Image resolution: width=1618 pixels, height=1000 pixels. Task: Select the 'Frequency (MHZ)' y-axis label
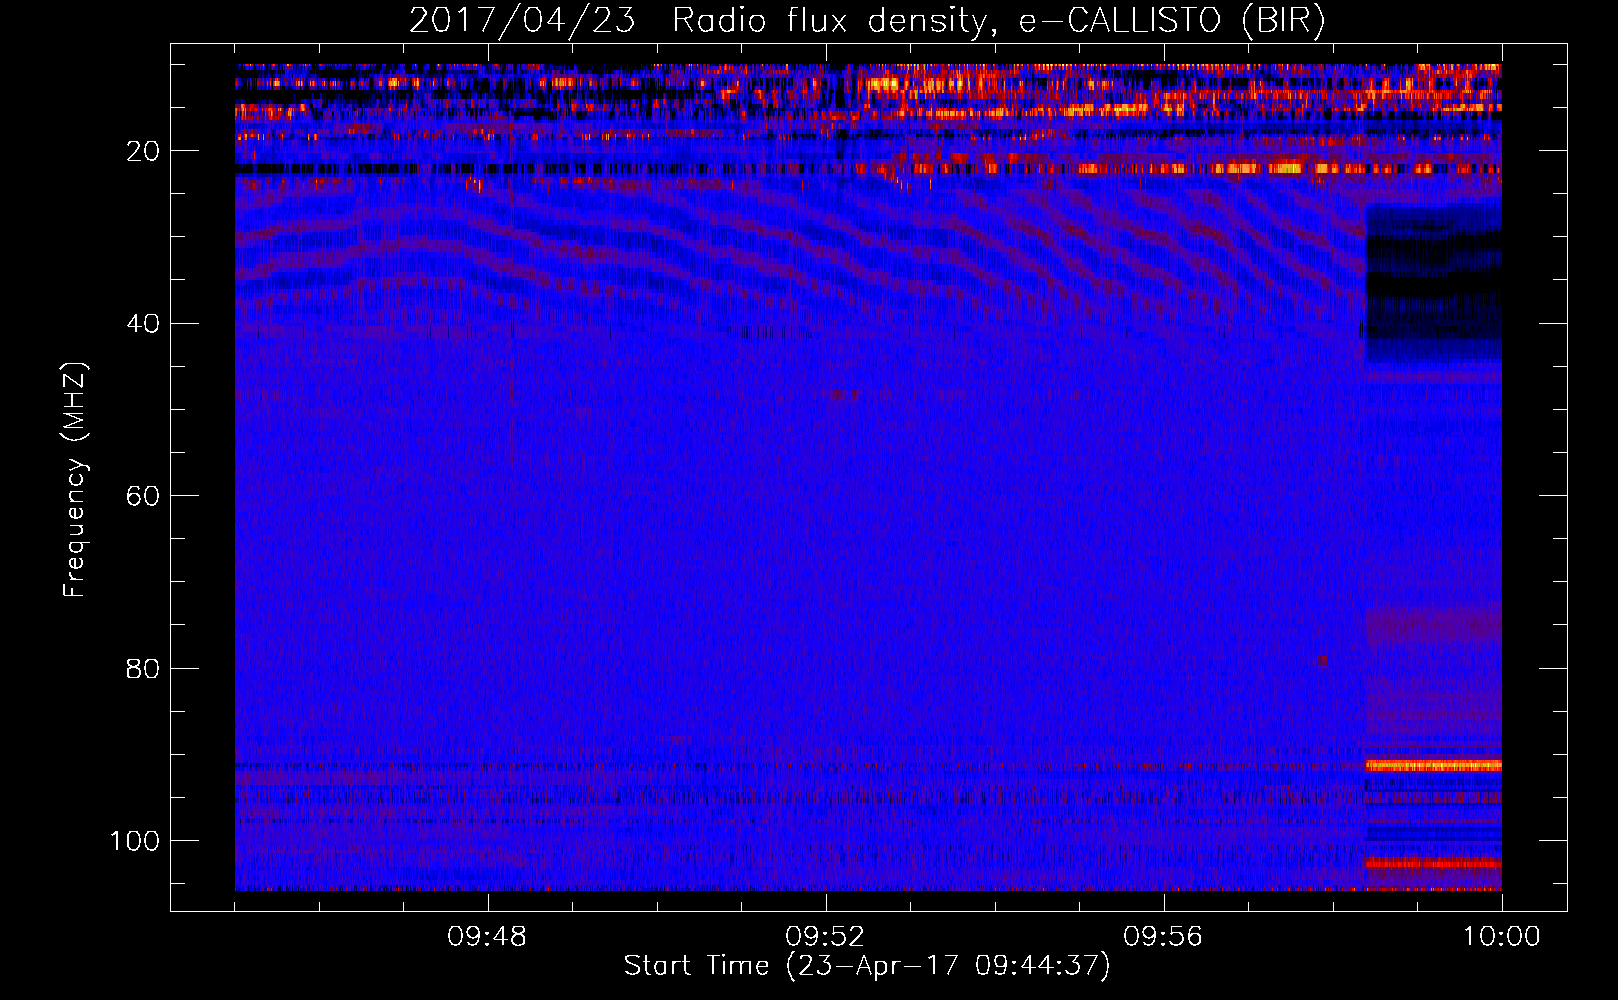tap(75, 480)
